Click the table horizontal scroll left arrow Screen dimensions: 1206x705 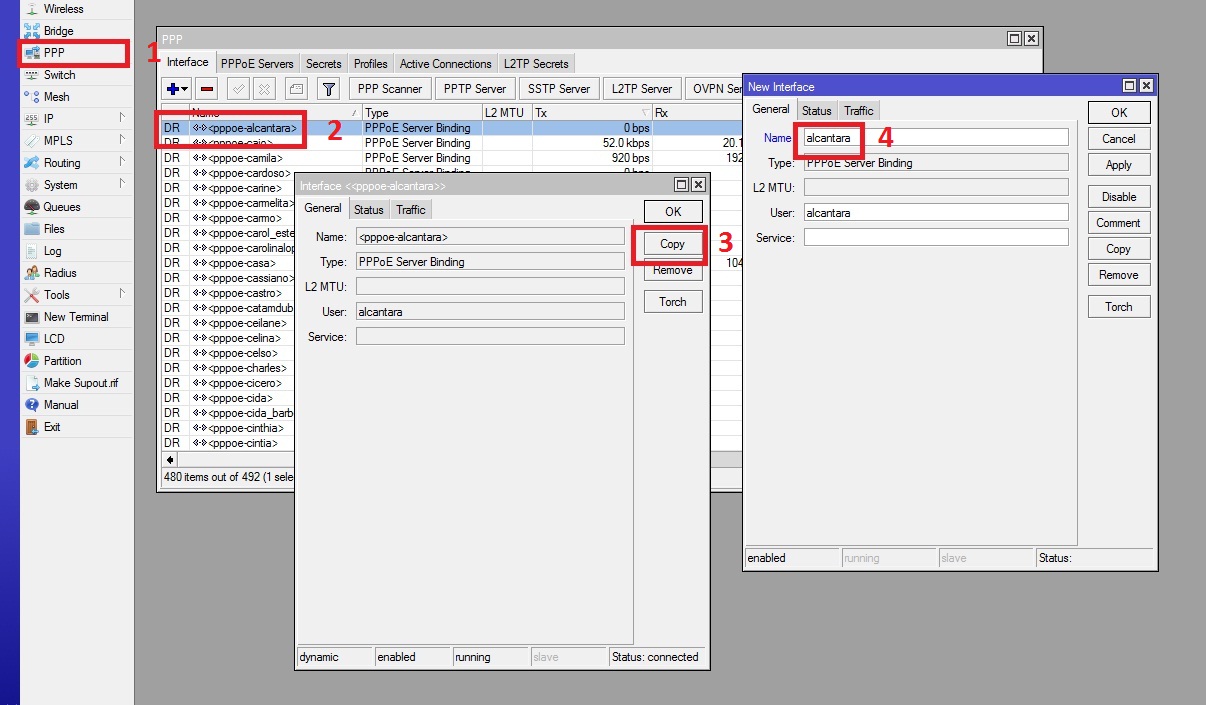170,459
